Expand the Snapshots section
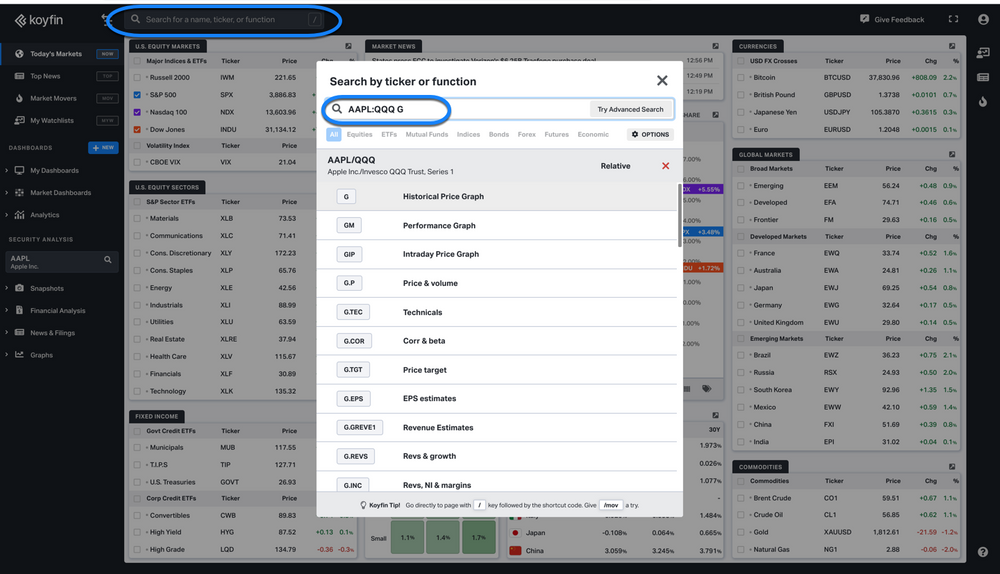The image size is (1000, 574). tap(6, 288)
